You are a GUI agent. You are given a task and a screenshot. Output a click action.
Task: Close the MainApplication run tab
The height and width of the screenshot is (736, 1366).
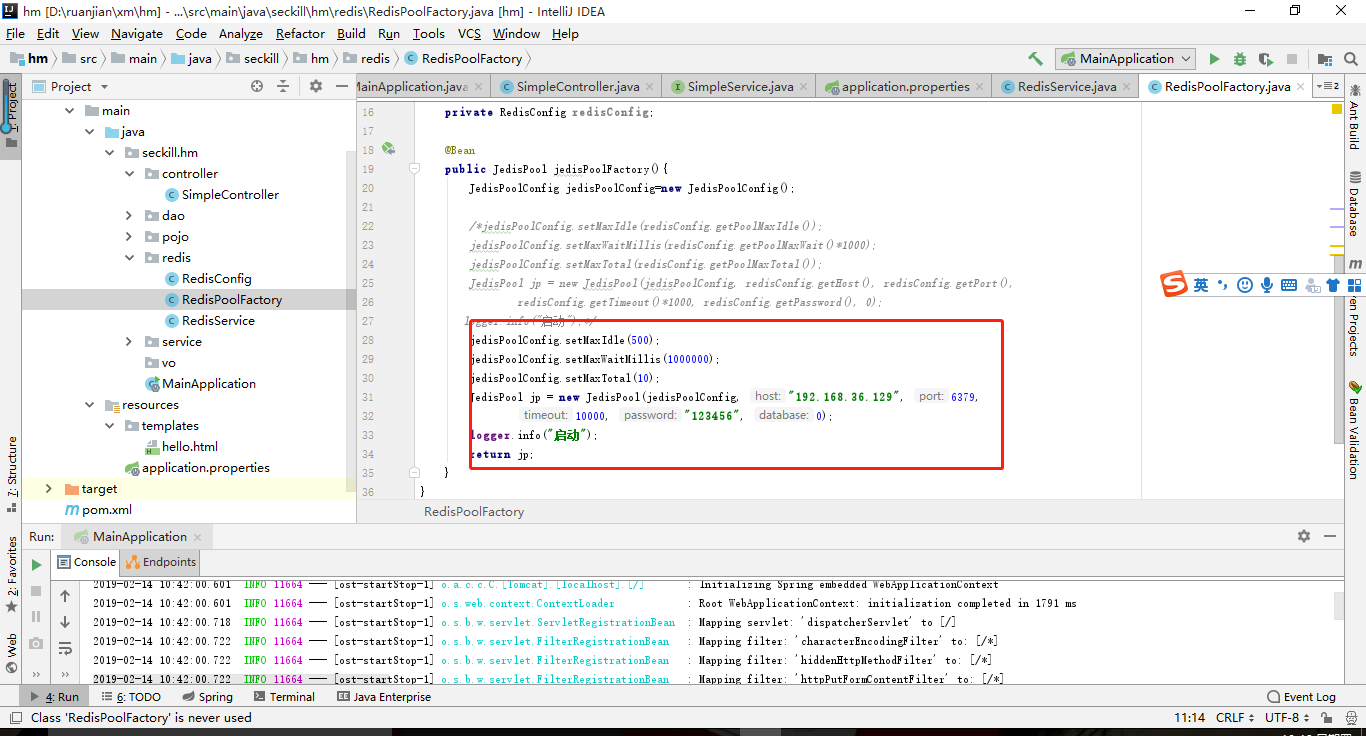pos(198,537)
